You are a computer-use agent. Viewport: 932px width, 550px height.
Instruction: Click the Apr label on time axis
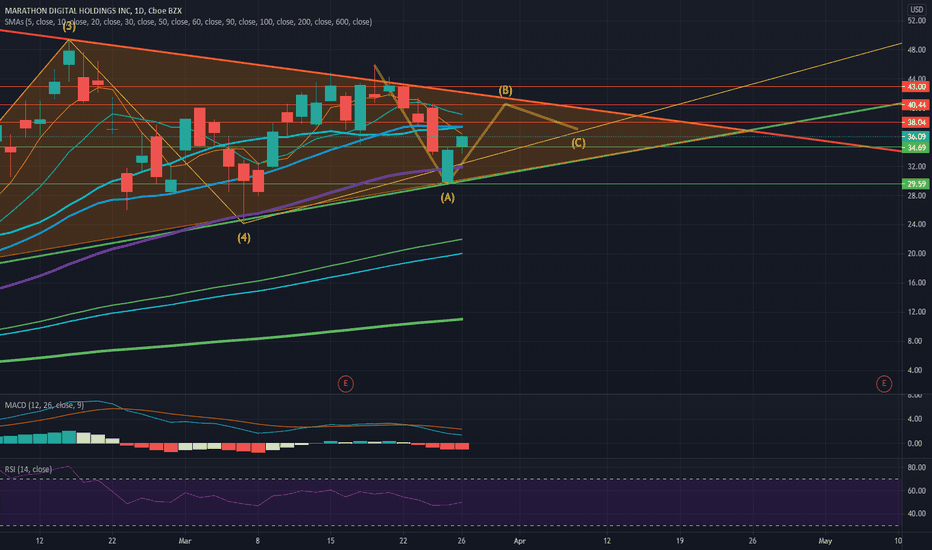[x=519, y=540]
